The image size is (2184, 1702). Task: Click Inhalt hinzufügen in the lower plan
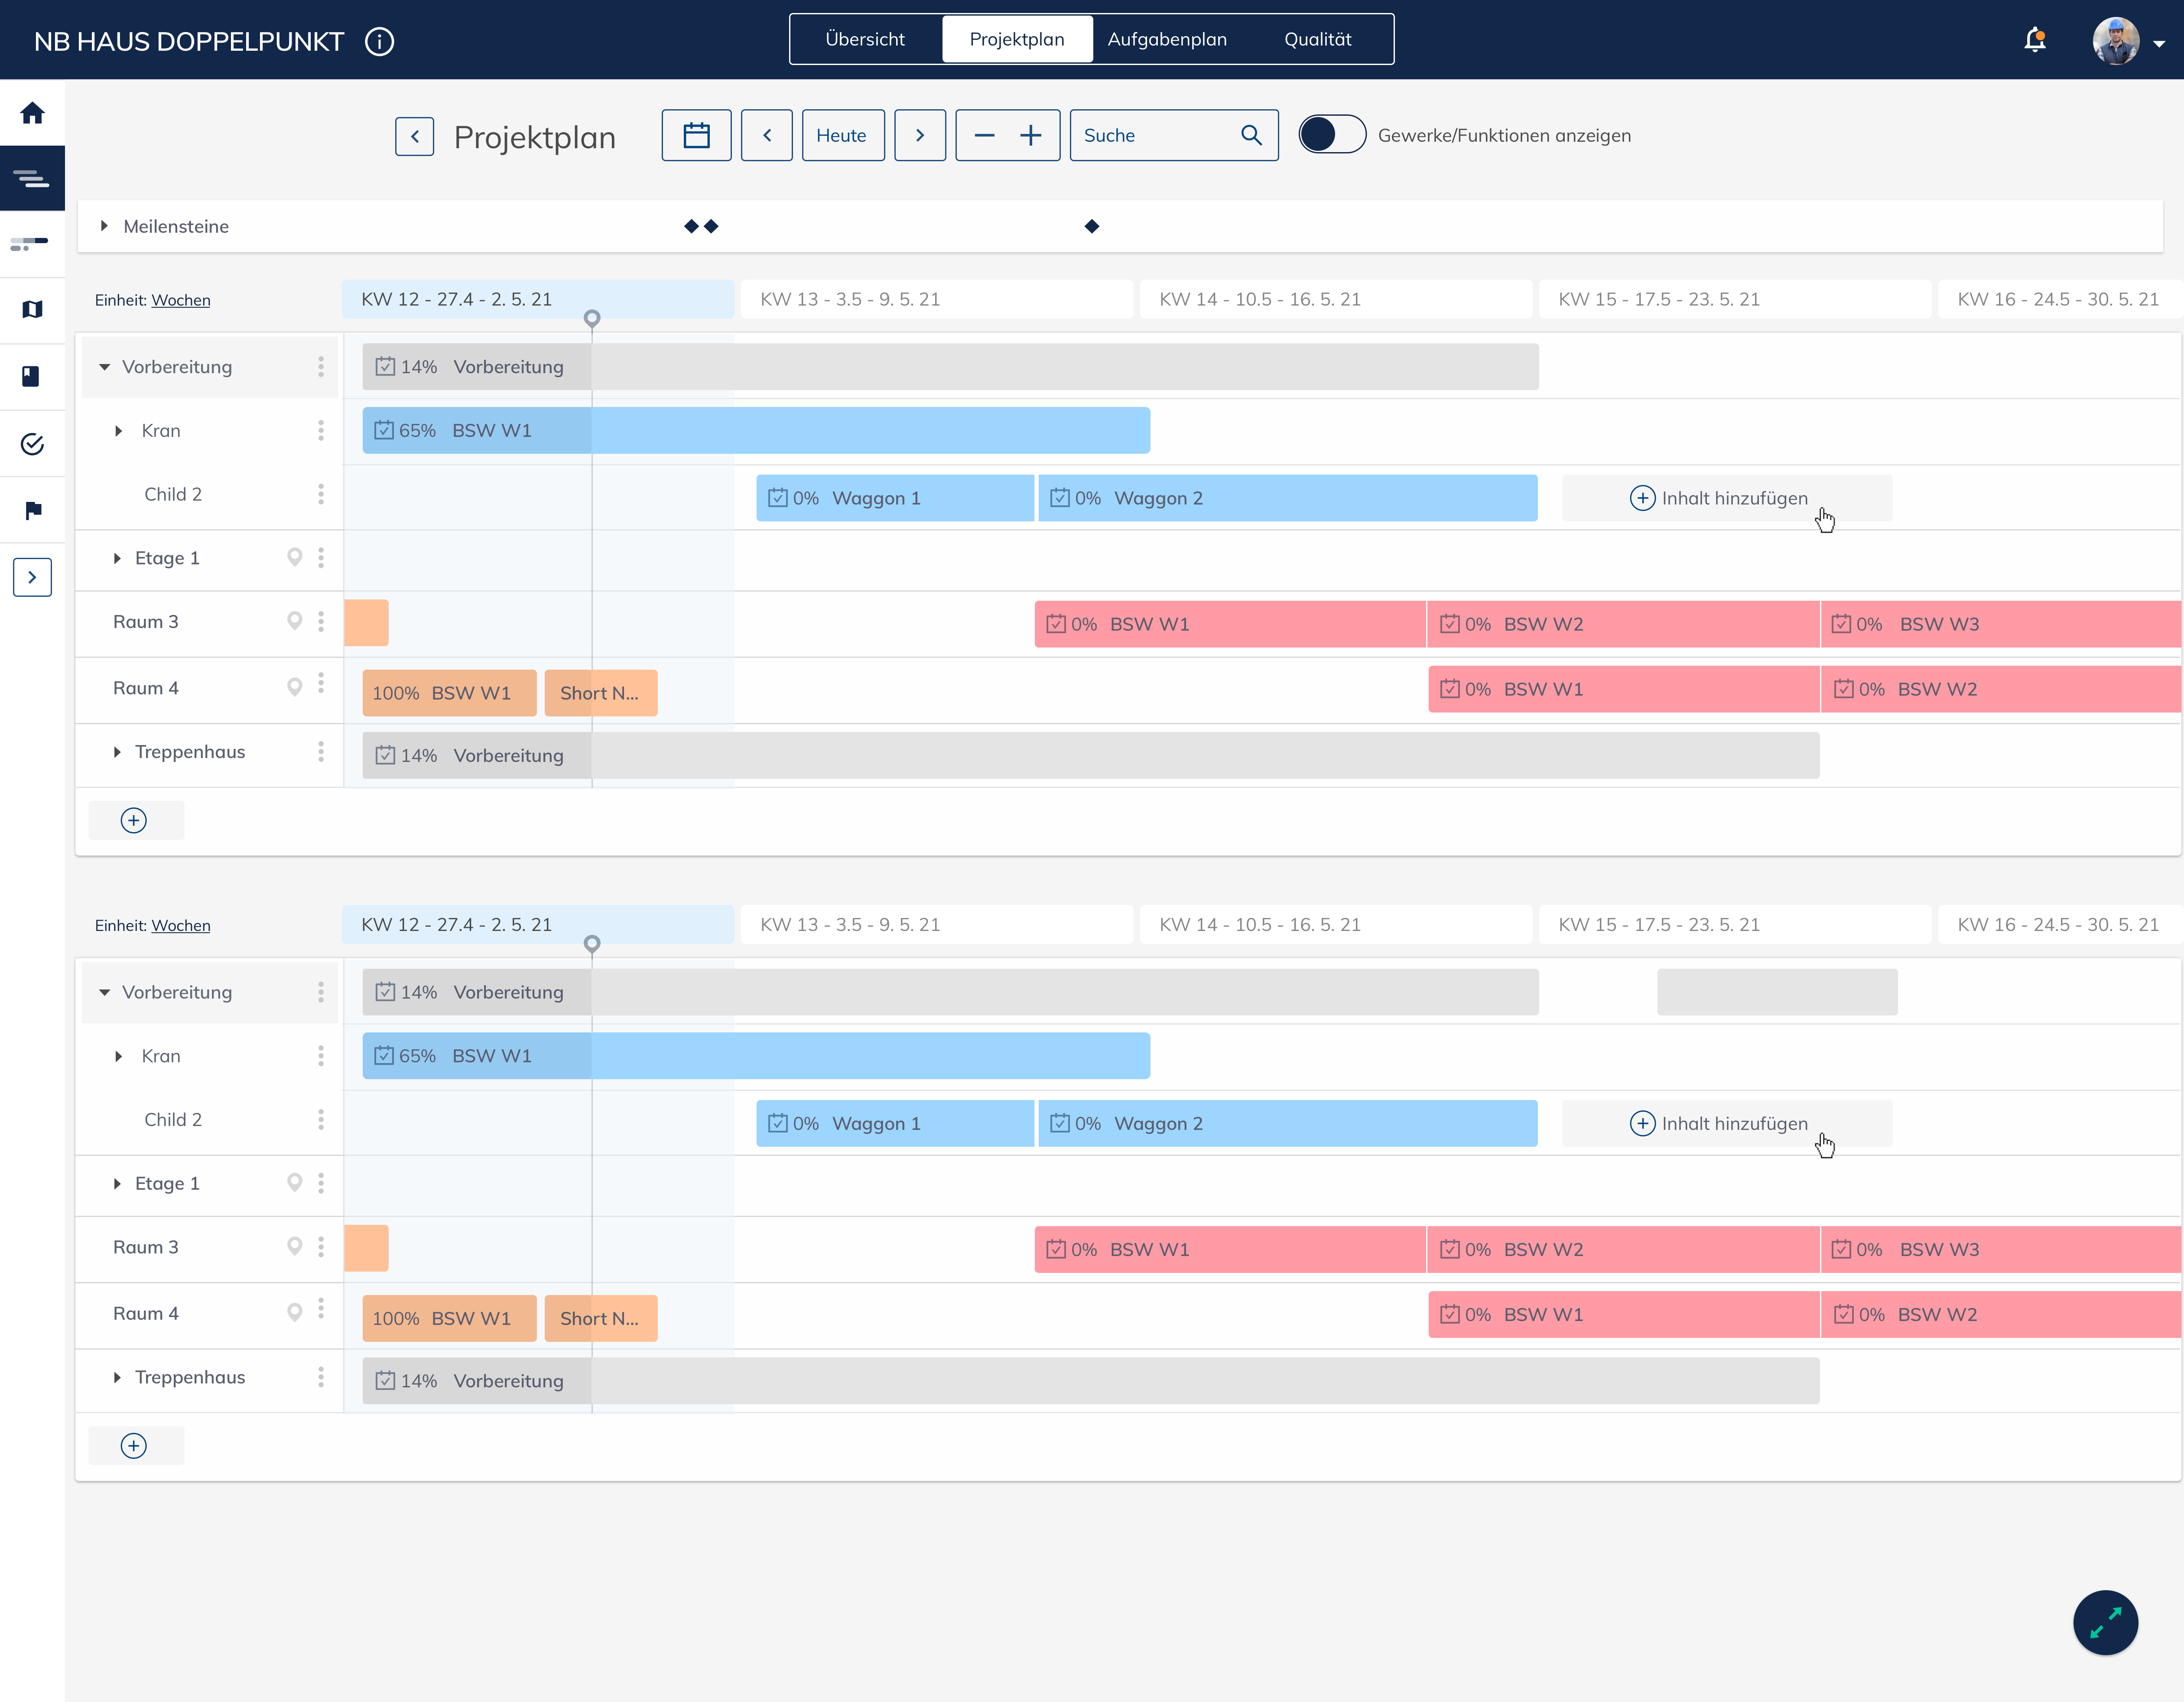(x=1727, y=1124)
